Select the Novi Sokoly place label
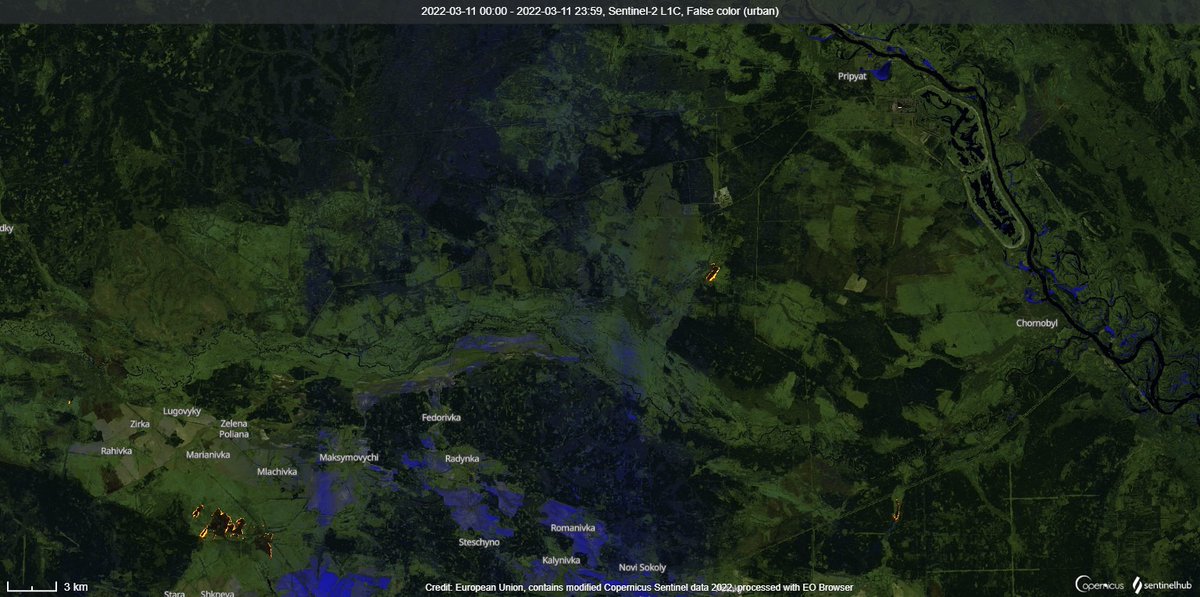The height and width of the screenshot is (597, 1200). point(642,568)
